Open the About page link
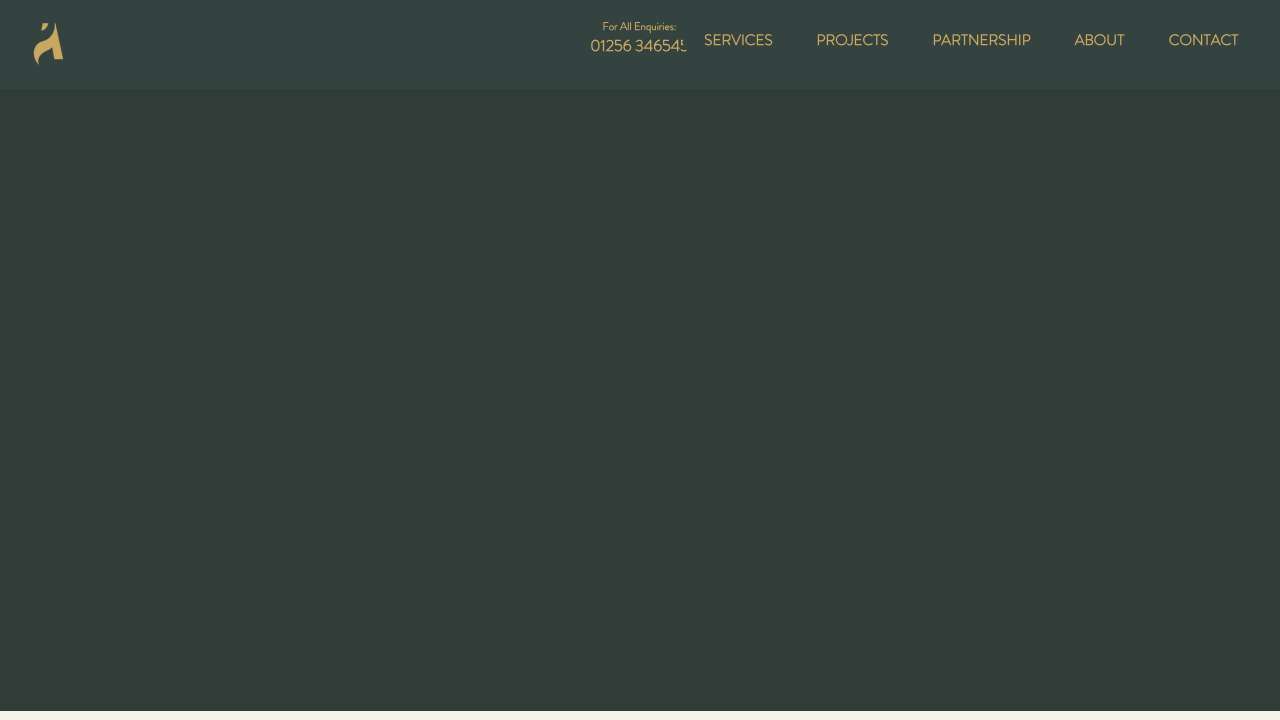 [1099, 40]
